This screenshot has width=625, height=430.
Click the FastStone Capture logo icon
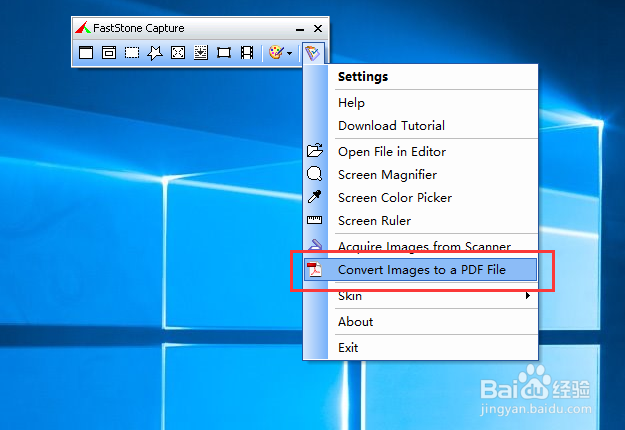pos(83,28)
